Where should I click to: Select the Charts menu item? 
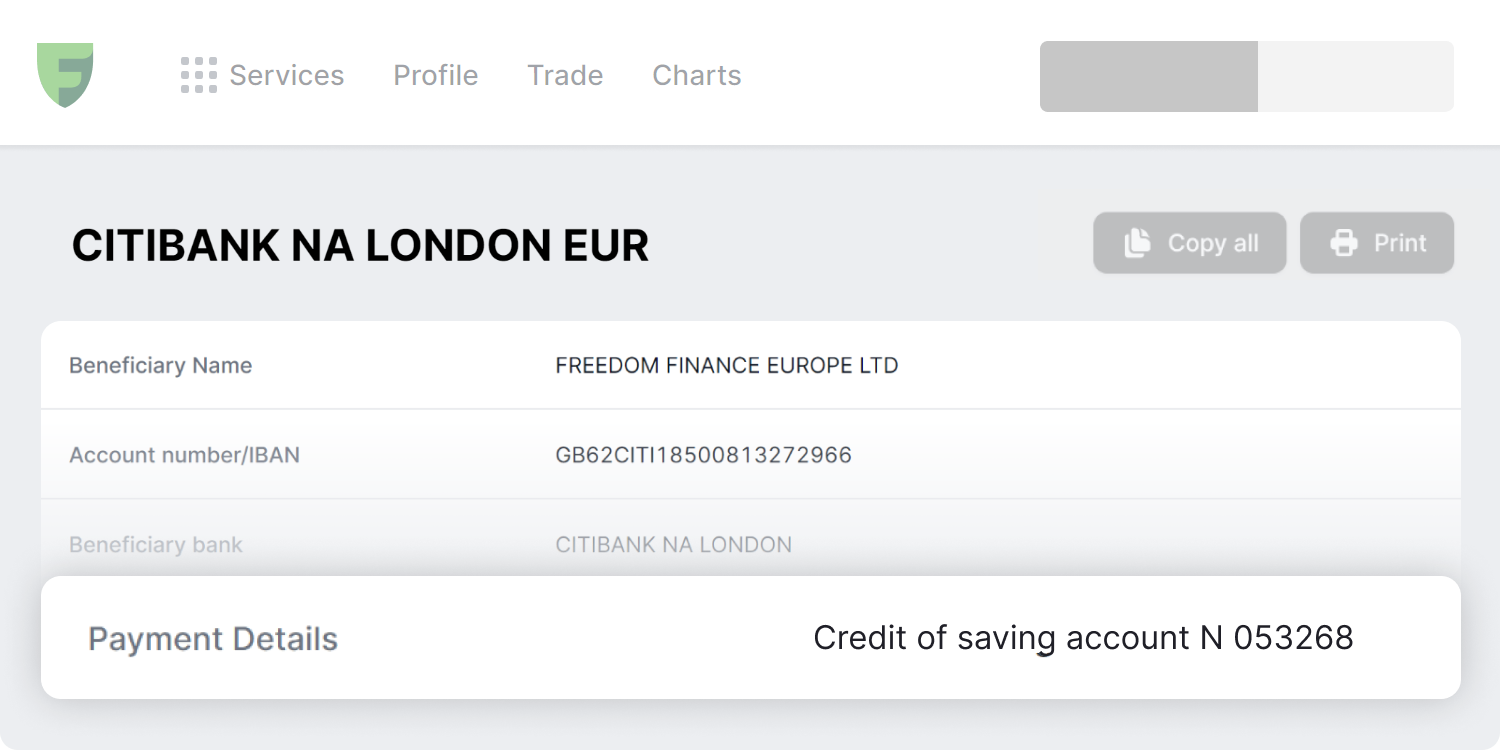pos(696,75)
